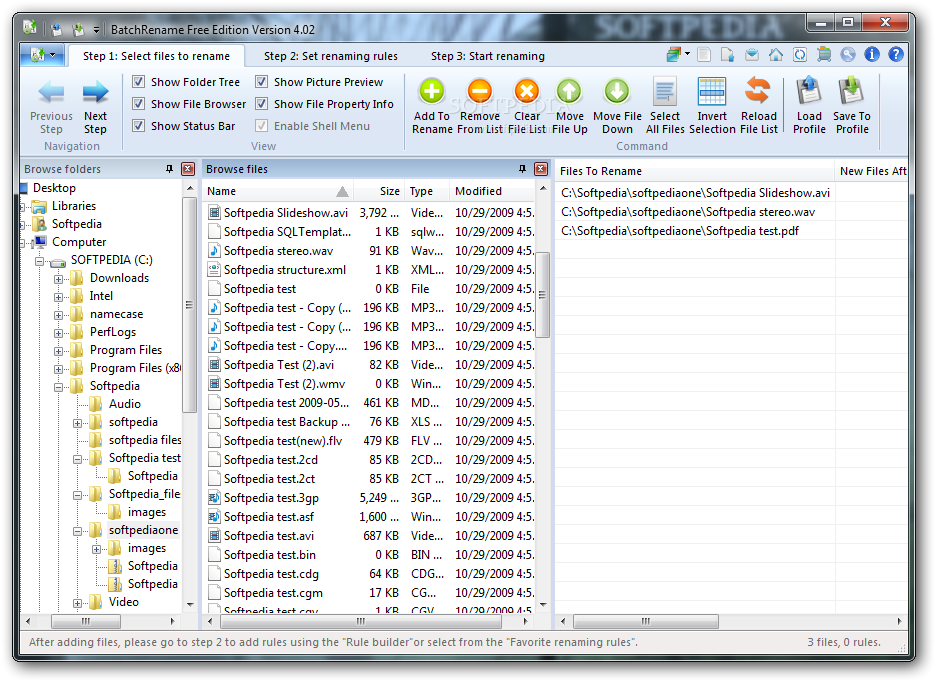This screenshot has height=682, width=936.
Task: Expand the PerfLogs folder node
Action: tap(58, 333)
